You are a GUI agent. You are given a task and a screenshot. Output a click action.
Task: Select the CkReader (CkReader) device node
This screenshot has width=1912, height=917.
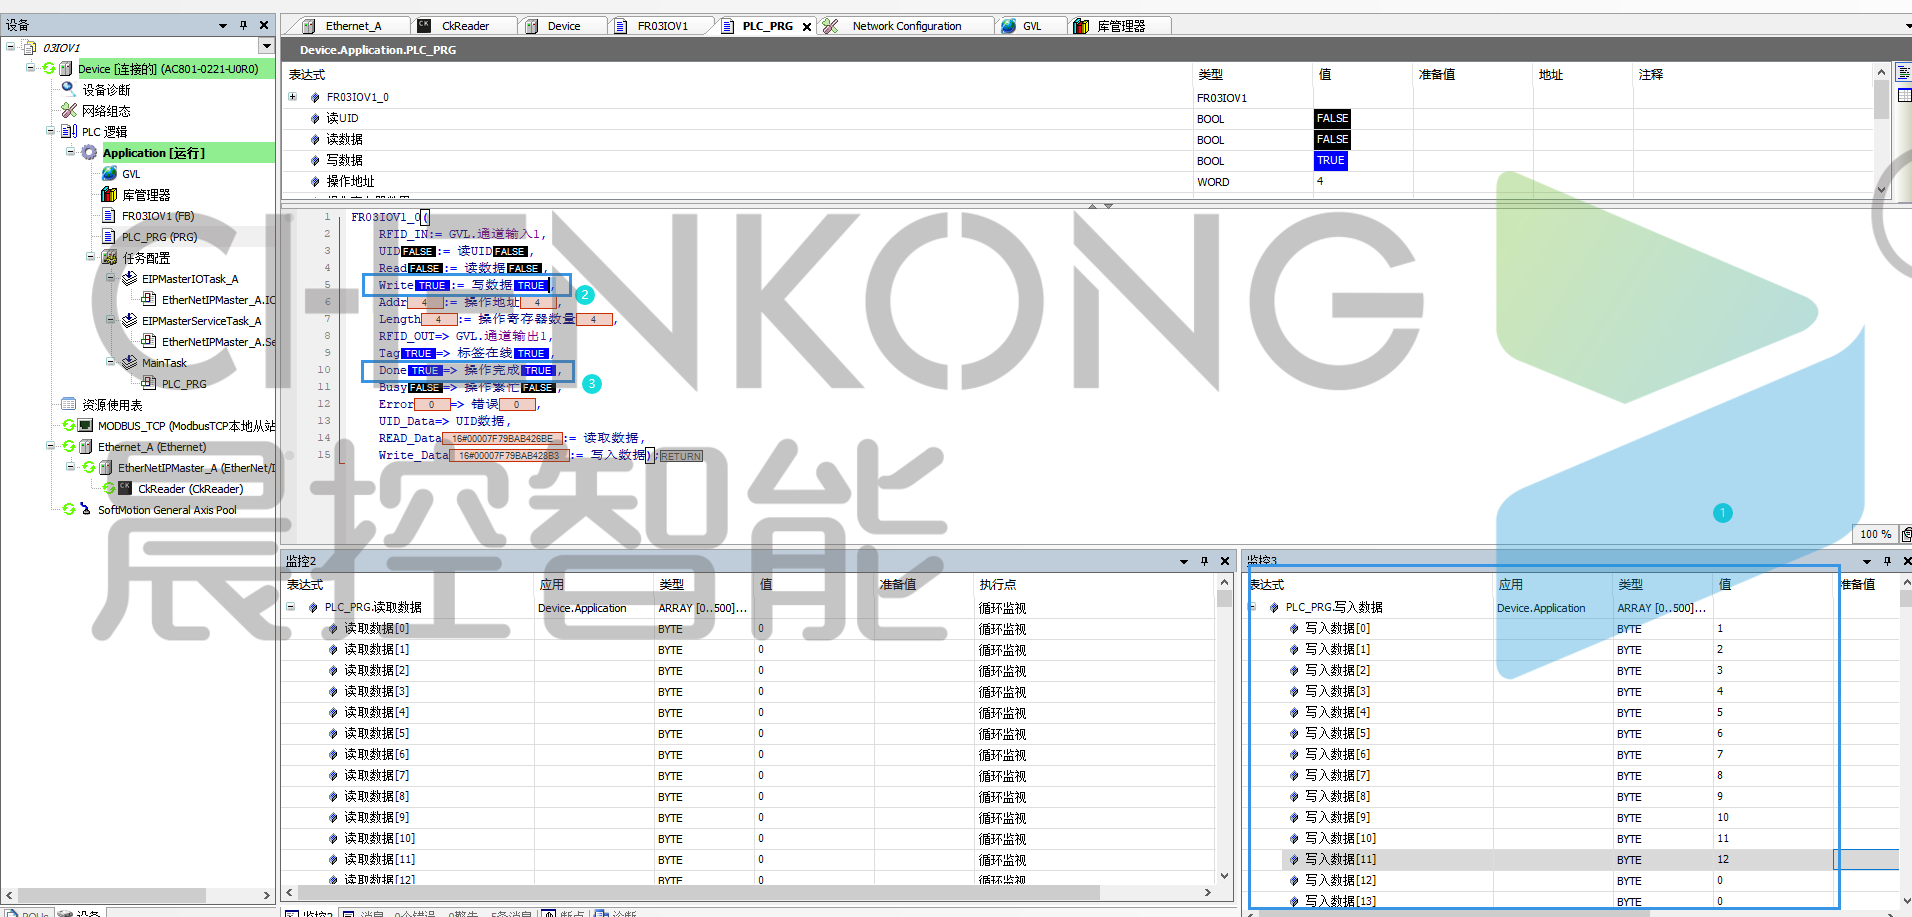(190, 489)
